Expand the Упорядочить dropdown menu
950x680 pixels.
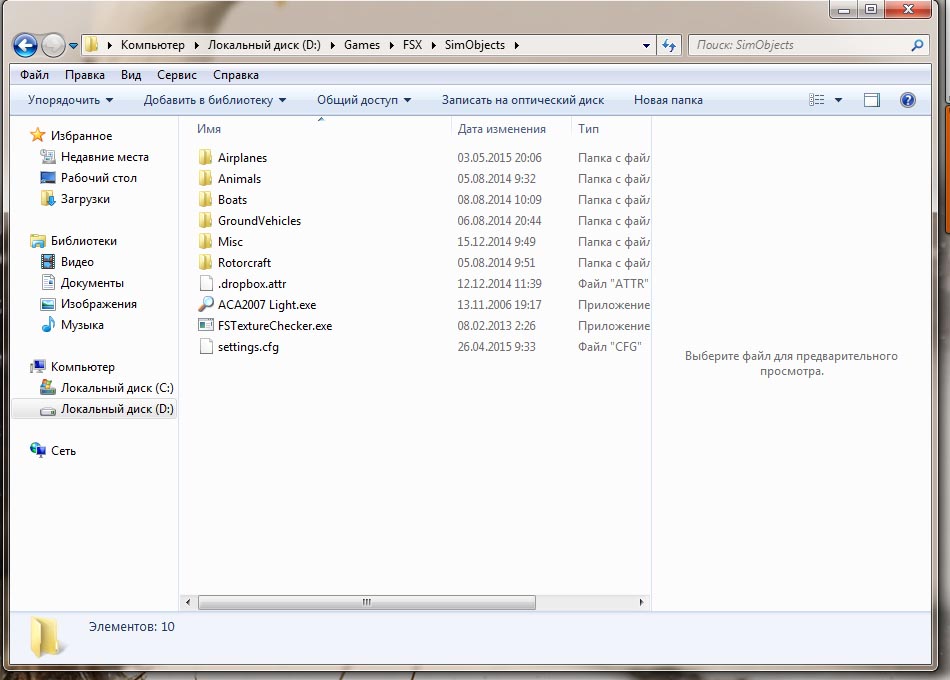pyautogui.click(x=70, y=100)
